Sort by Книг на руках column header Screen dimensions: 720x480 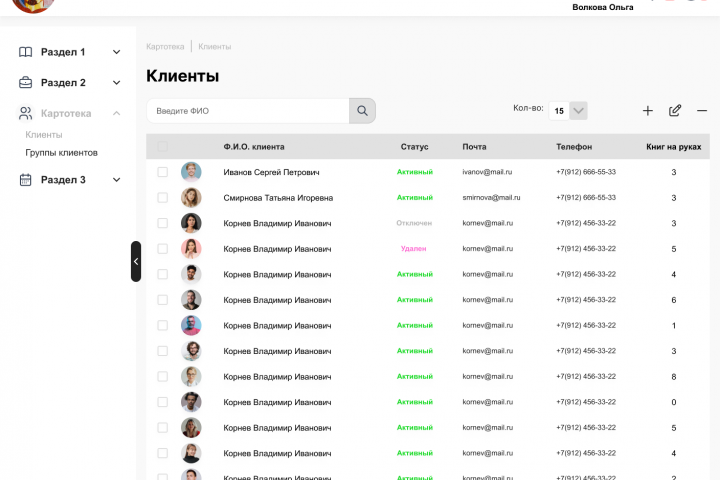tap(674, 147)
